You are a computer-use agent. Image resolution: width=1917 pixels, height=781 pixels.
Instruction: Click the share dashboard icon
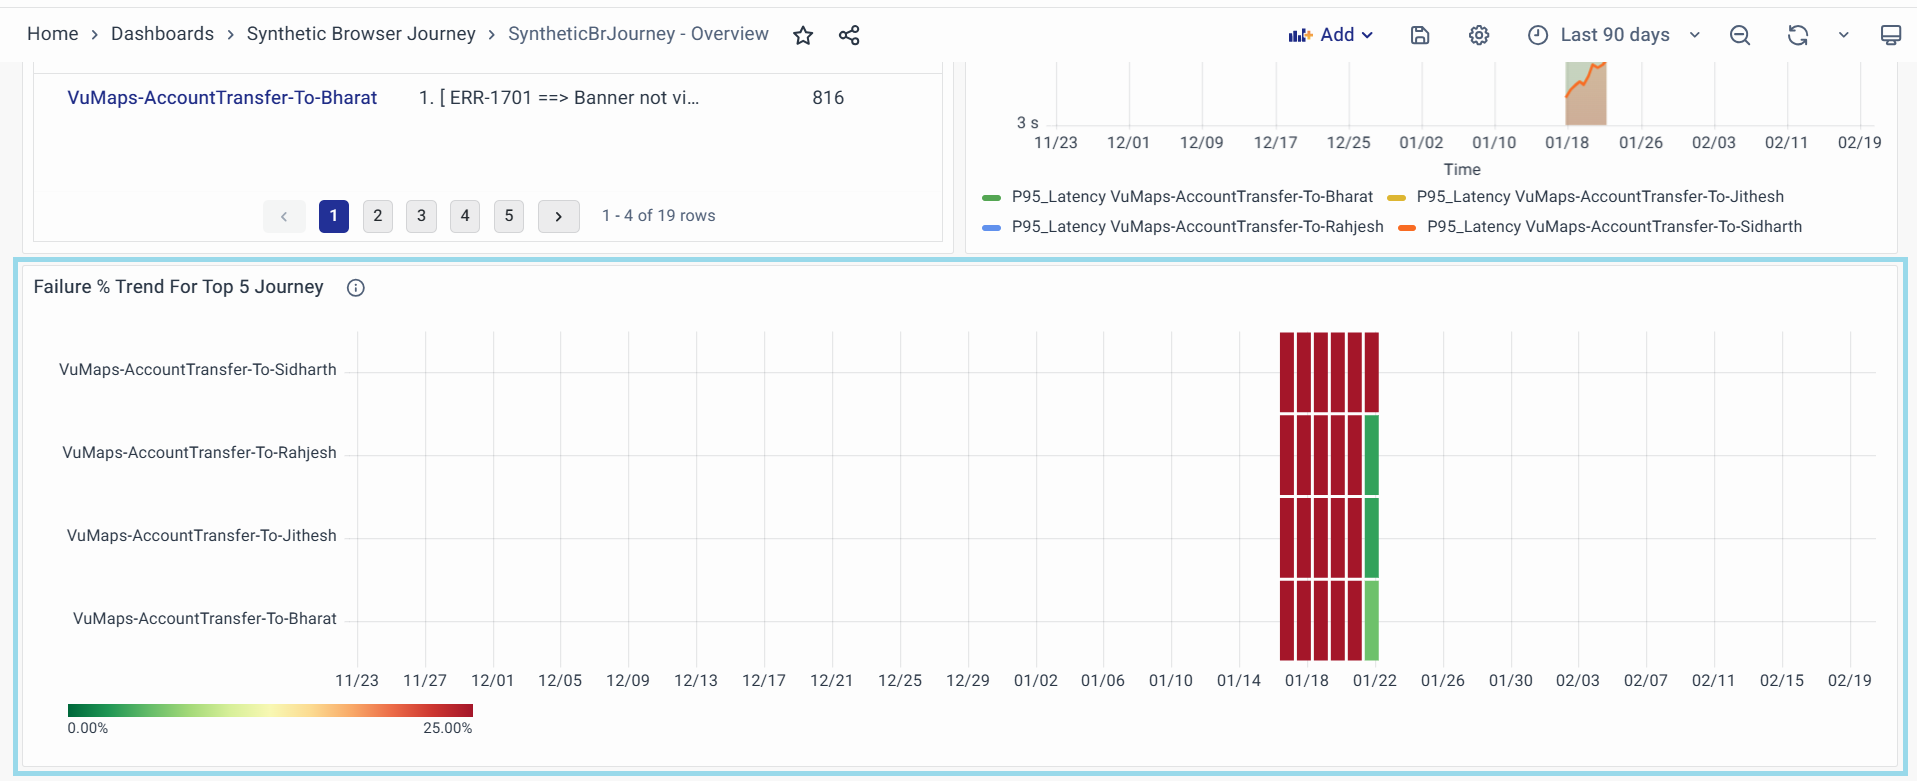pyautogui.click(x=849, y=36)
